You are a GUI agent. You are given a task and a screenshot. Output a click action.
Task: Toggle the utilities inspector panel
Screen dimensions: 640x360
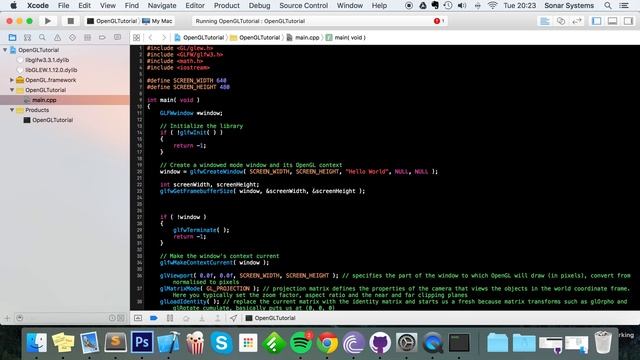pyautogui.click(x=628, y=21)
